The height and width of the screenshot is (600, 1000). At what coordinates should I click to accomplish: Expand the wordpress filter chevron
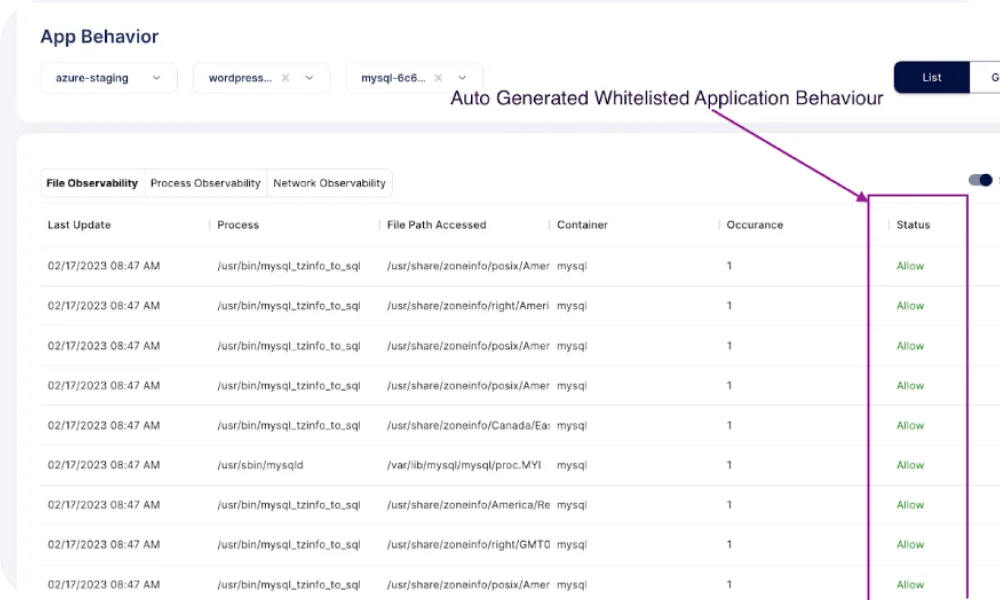[310, 78]
